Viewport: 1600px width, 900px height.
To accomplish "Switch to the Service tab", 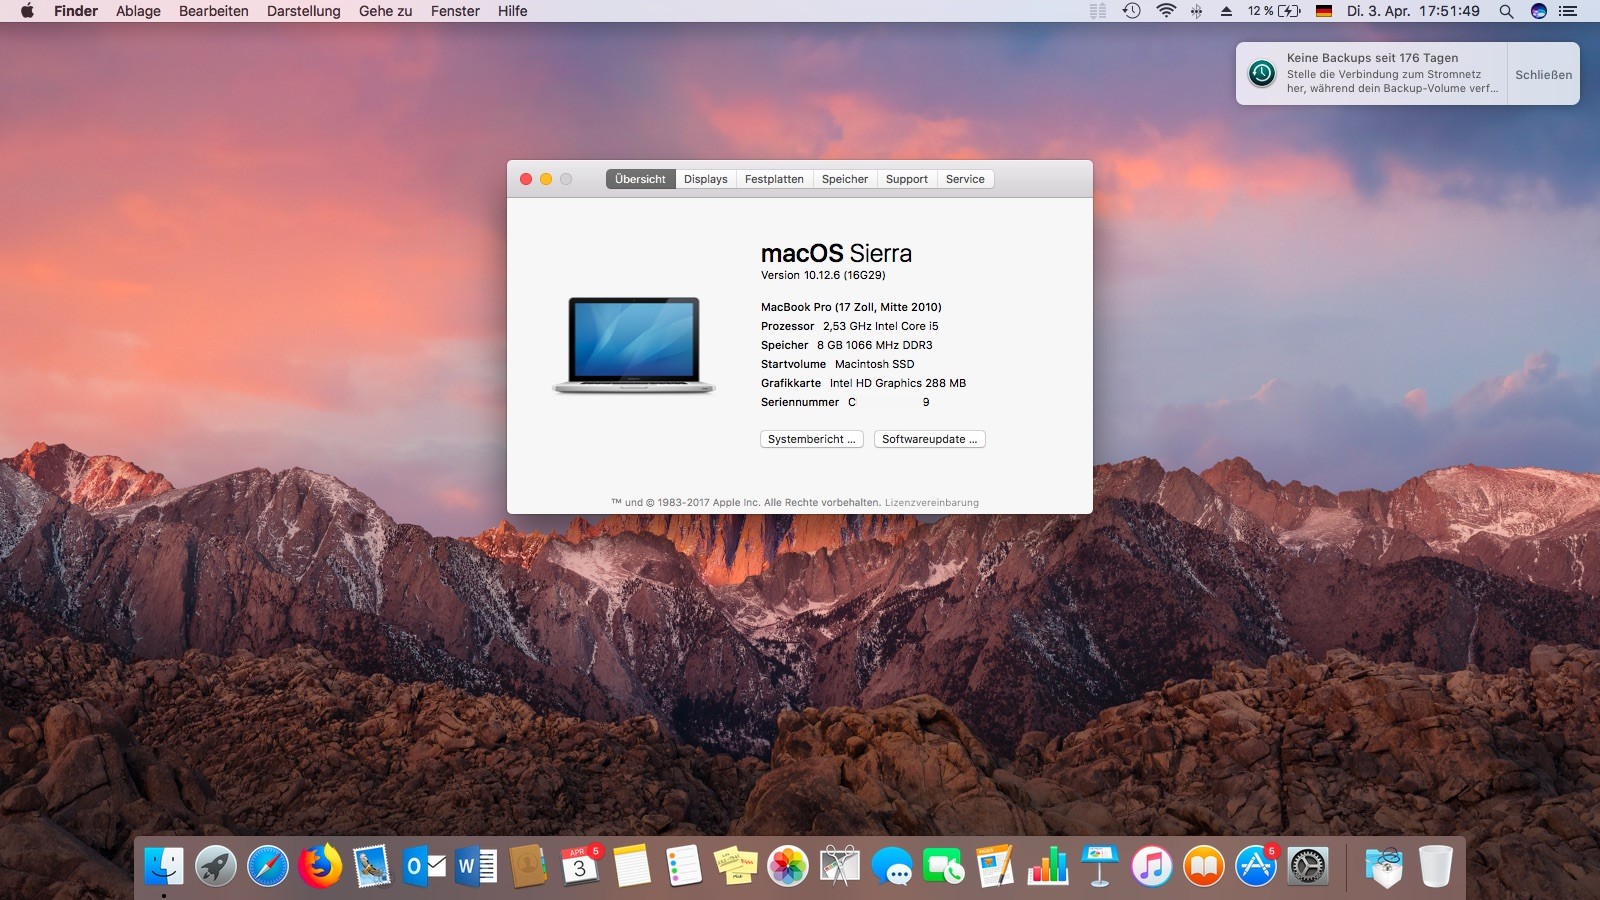I will pos(965,179).
